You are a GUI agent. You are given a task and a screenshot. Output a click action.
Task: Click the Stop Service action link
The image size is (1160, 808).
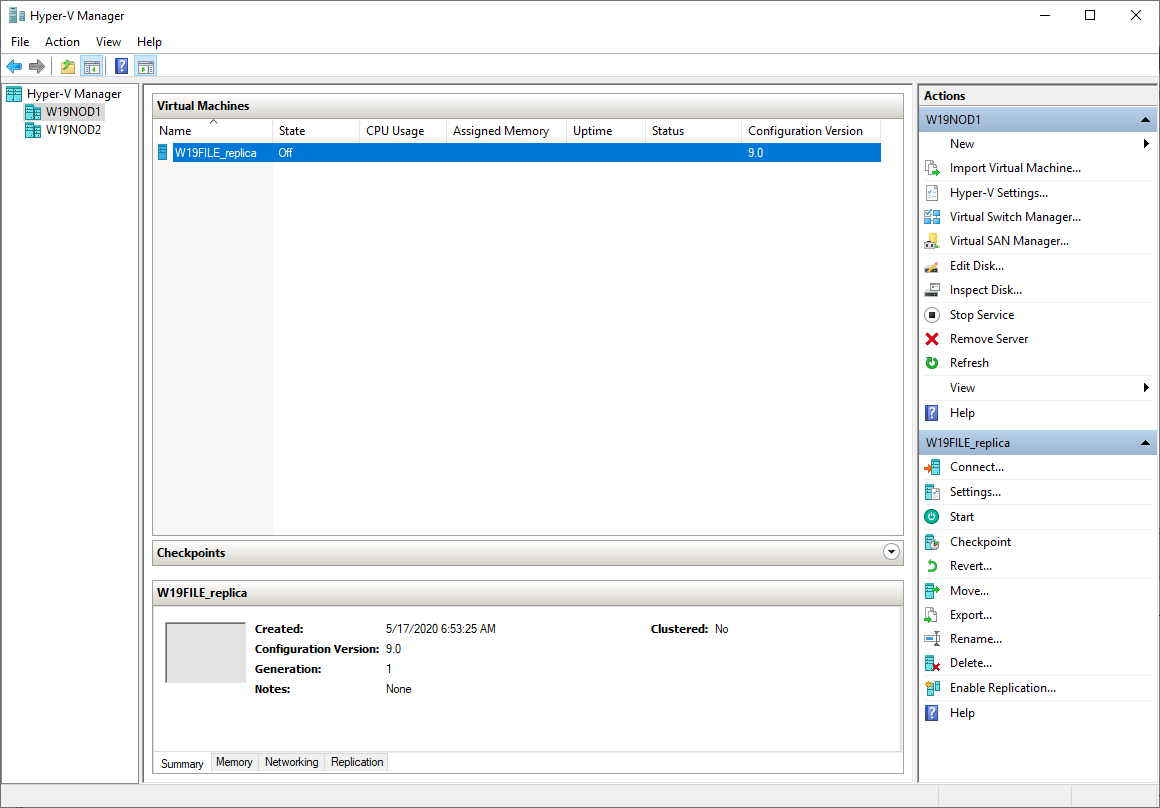(x=982, y=314)
